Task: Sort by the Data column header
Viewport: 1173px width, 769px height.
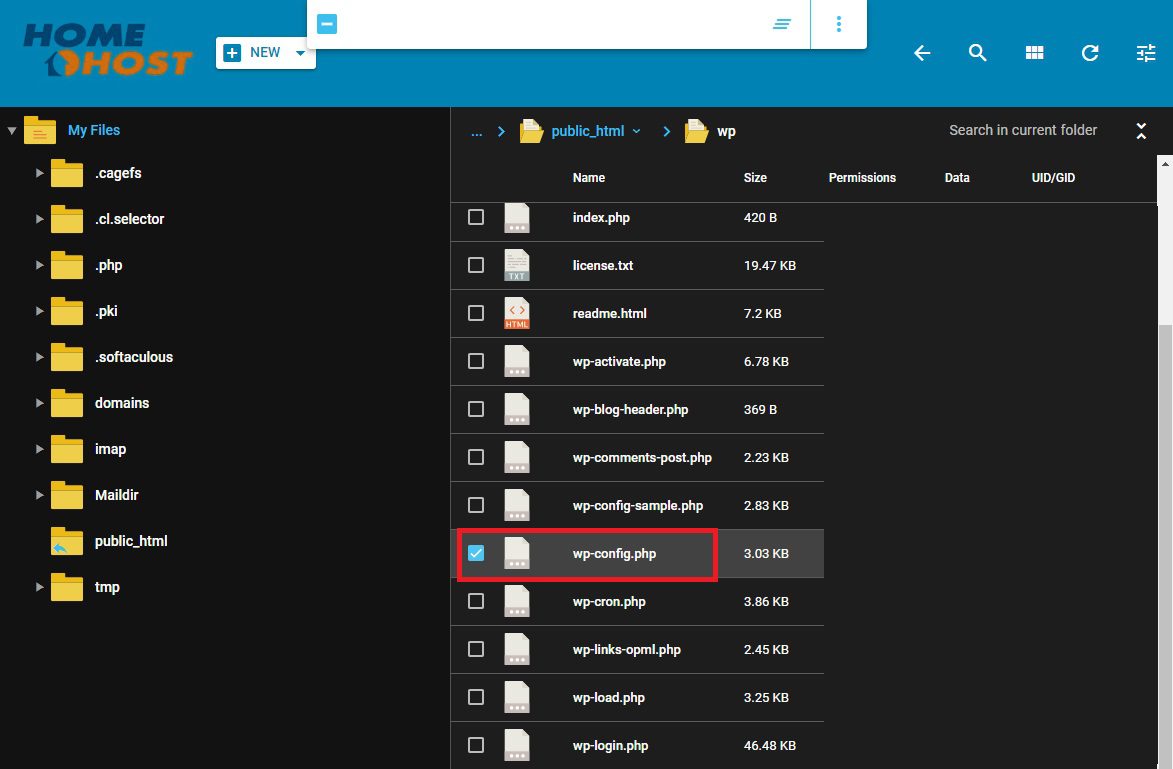Action: click(x=957, y=178)
